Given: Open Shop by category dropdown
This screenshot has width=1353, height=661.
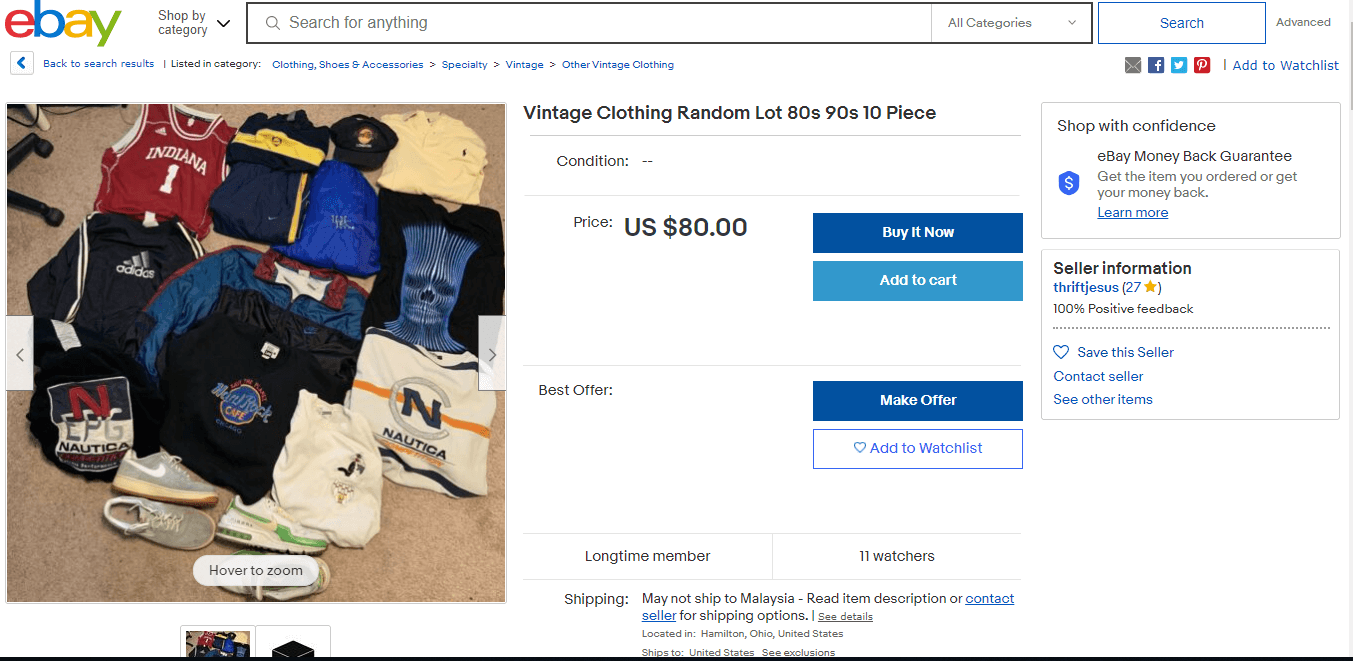Looking at the screenshot, I should coord(194,23).
